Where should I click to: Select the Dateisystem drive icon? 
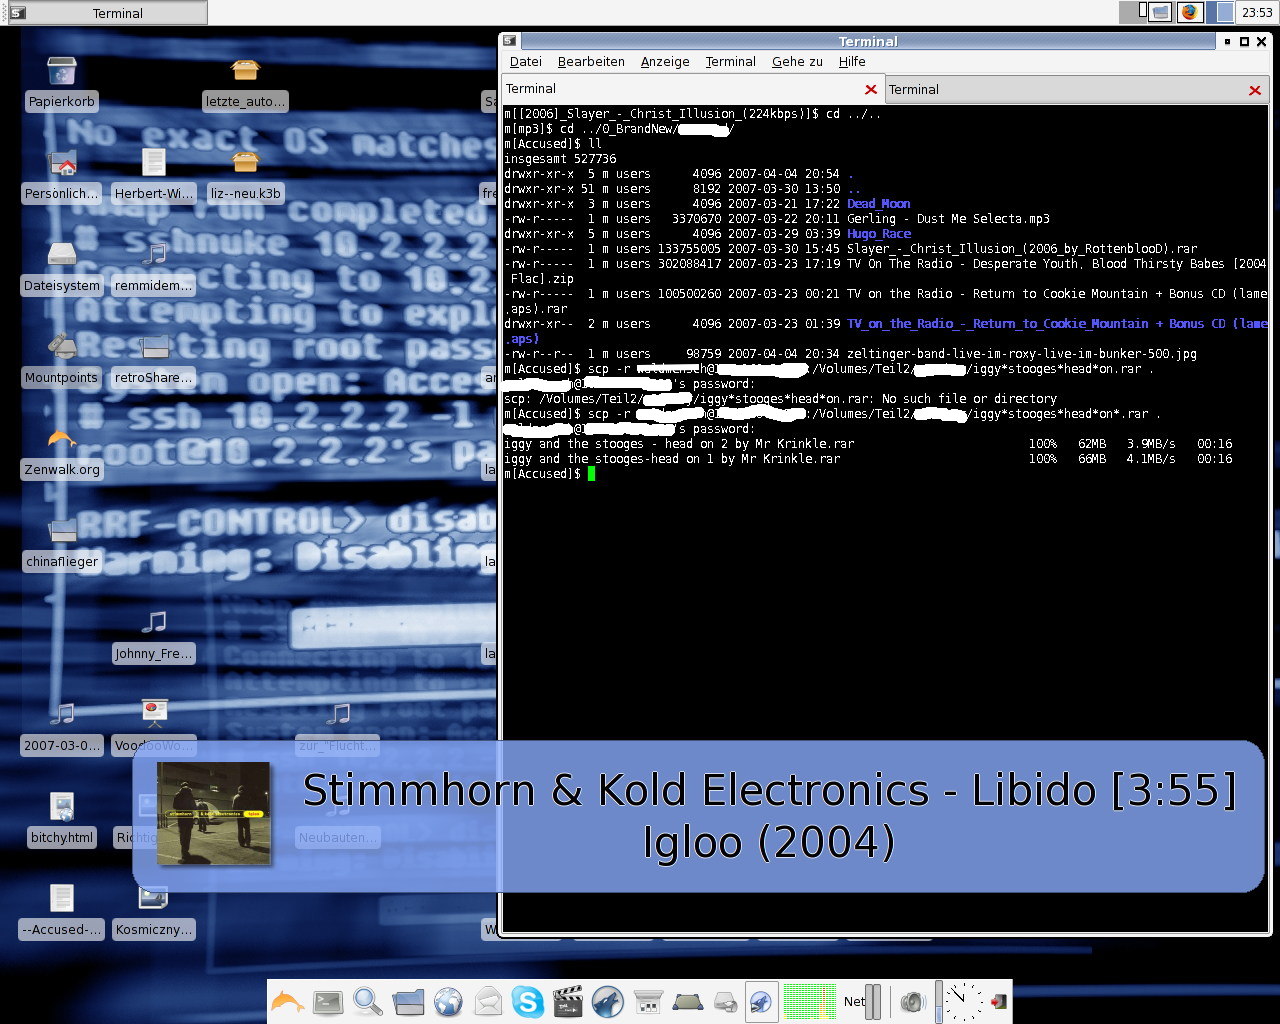click(x=62, y=266)
